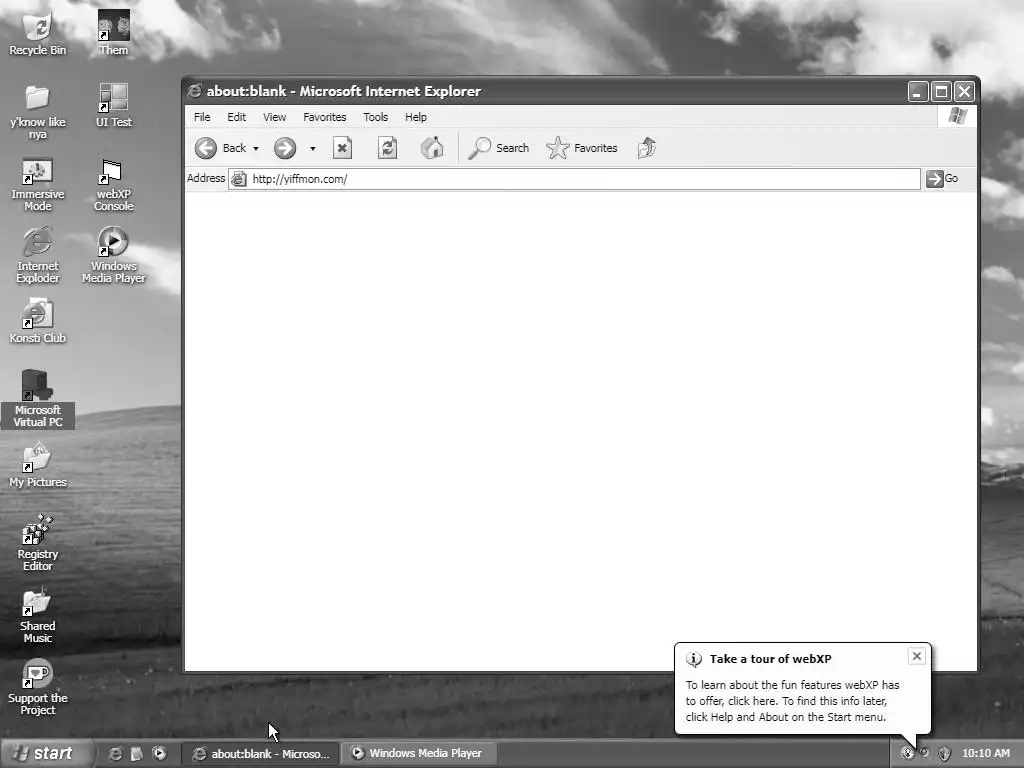Screen dimensions: 1024x768
Task: Launch Internet Explorer from Quick Launch
Action: pyautogui.click(x=115, y=754)
